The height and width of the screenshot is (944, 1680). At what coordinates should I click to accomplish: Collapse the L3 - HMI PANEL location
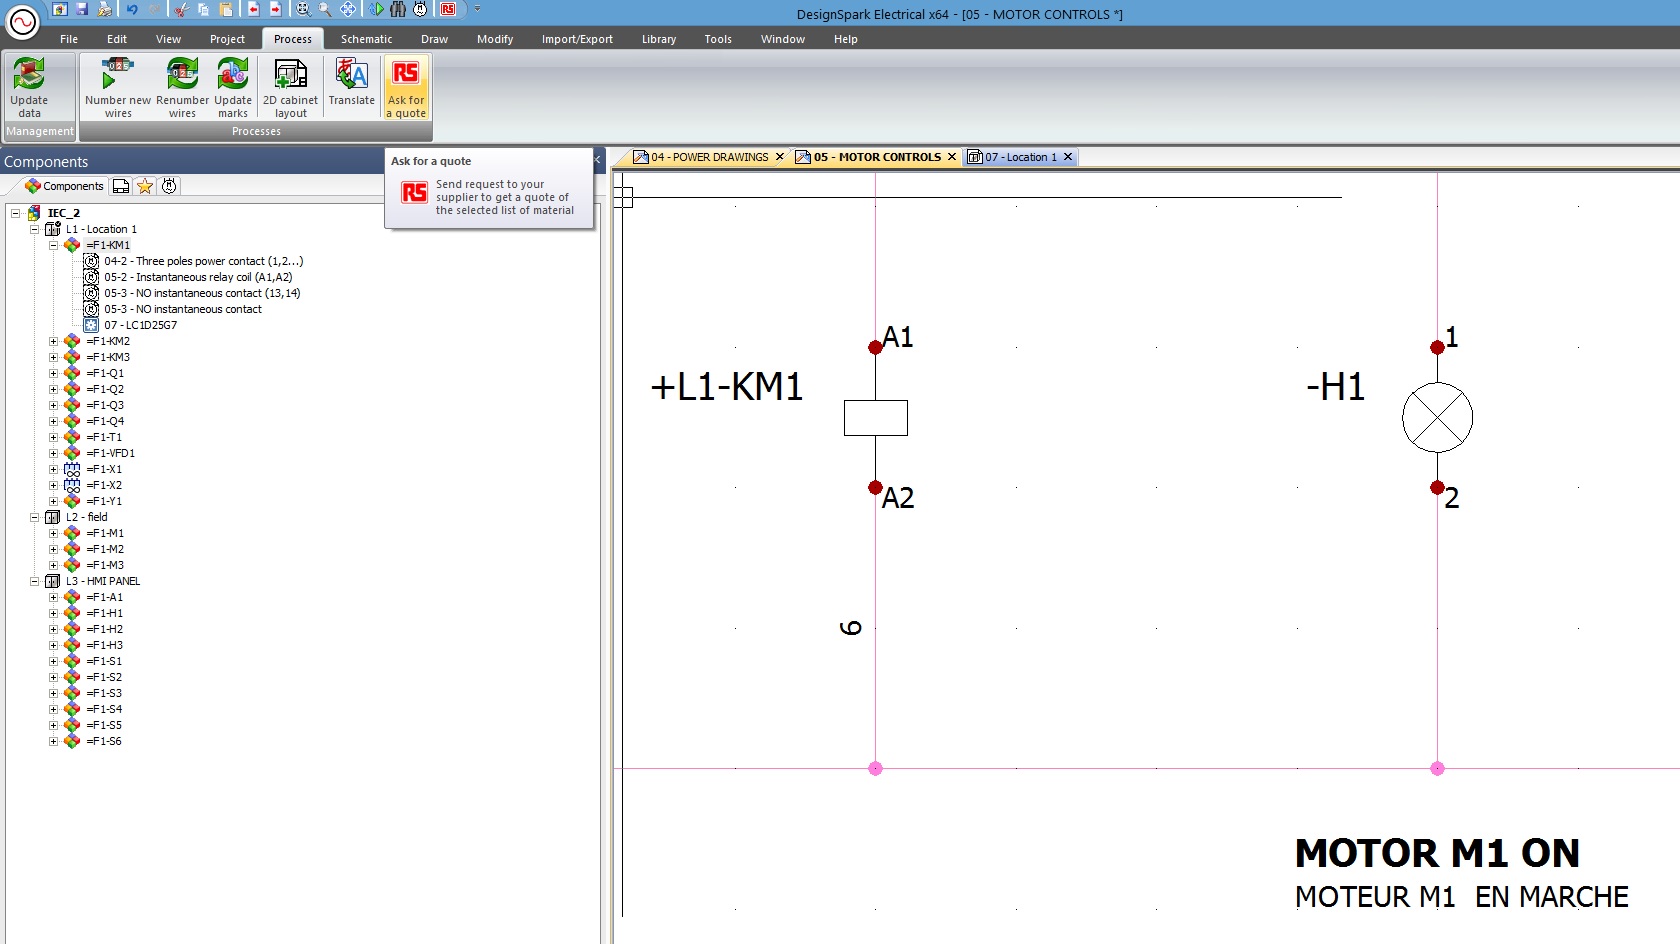[35, 581]
